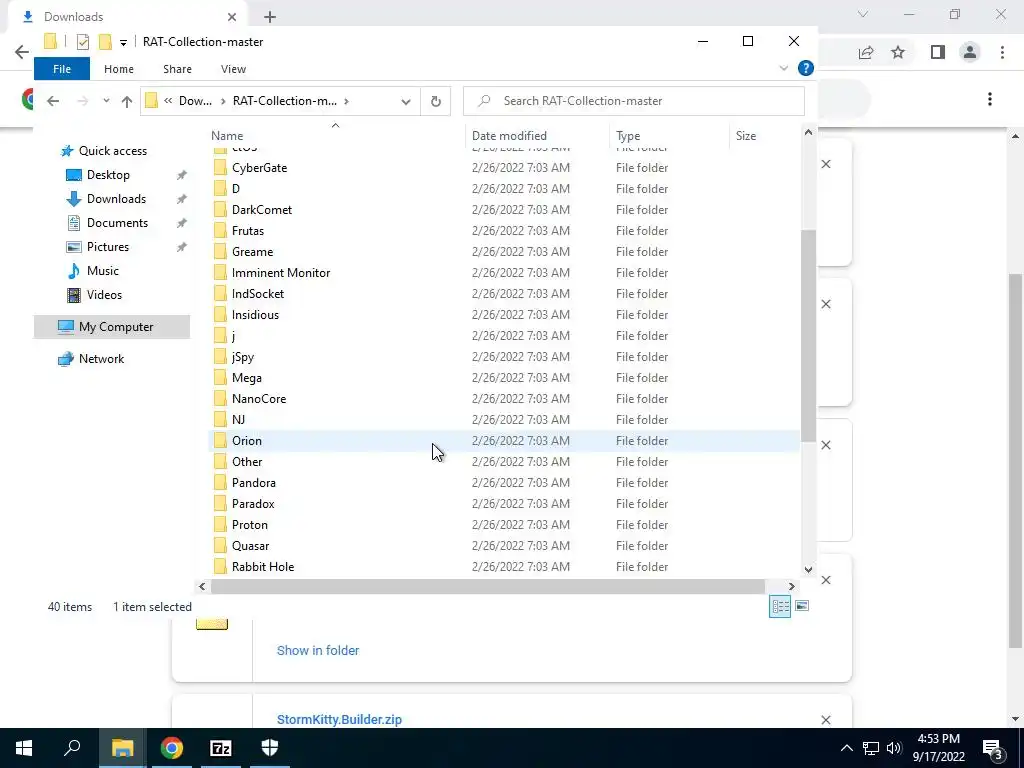The width and height of the screenshot is (1024, 768).
Task: Select the Frutas folder
Action: tap(248, 231)
